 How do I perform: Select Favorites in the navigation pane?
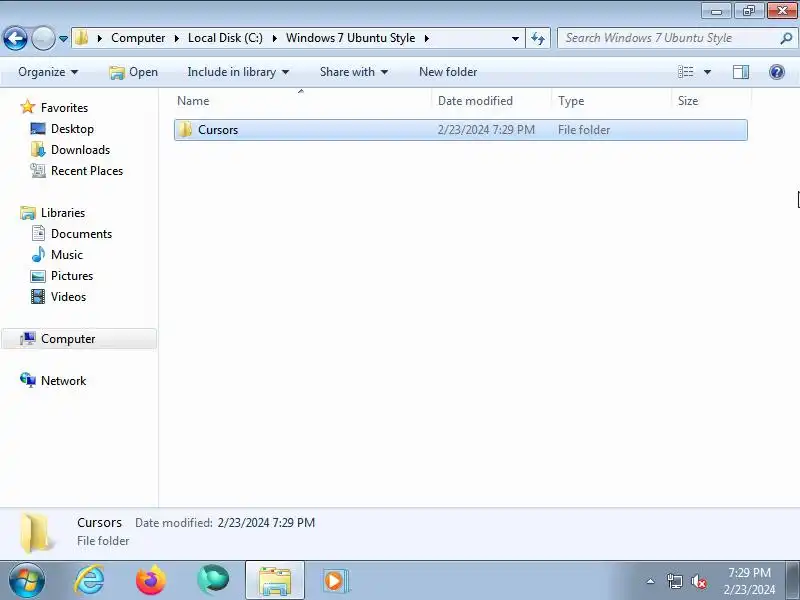pos(64,108)
